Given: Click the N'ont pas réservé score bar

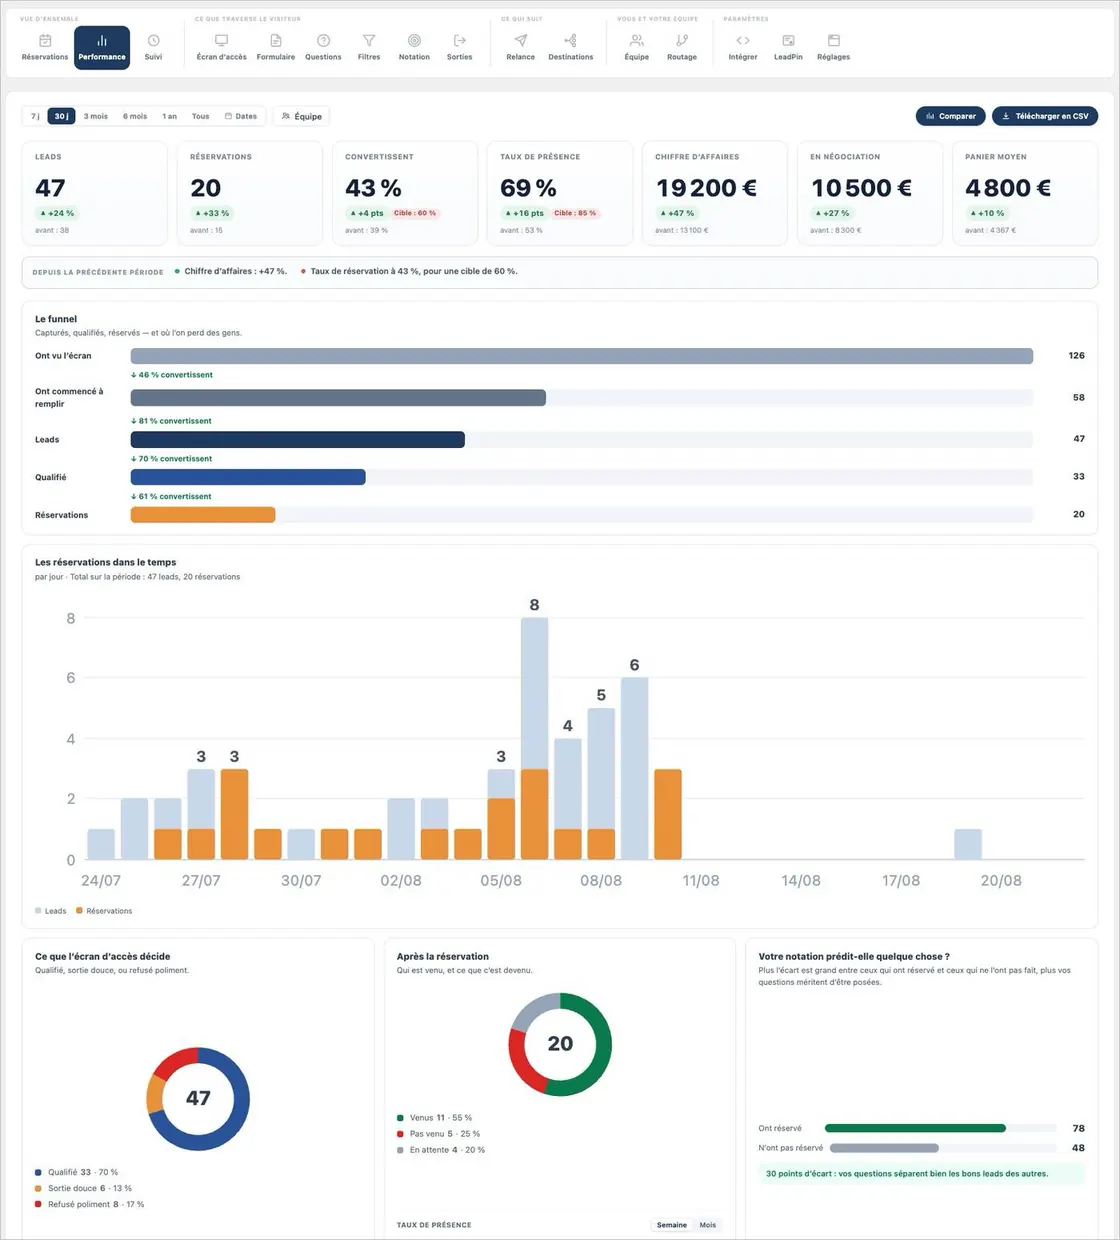Looking at the screenshot, I should pyautogui.click(x=941, y=1148).
